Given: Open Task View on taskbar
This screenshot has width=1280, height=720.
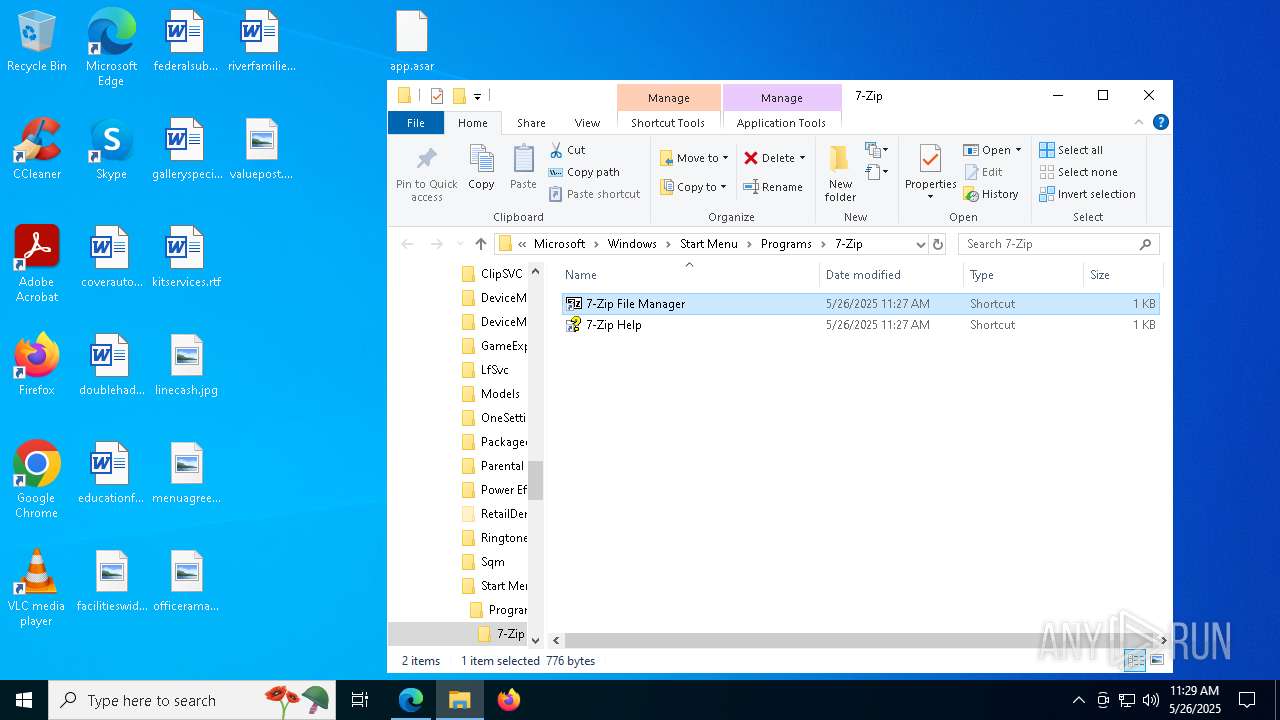Looking at the screenshot, I should [360, 700].
